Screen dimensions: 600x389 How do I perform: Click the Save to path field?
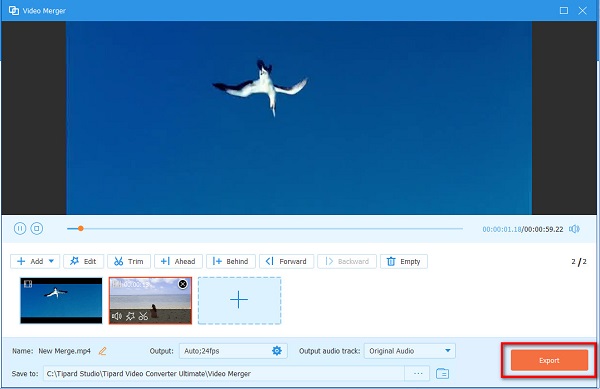[x=224, y=373]
